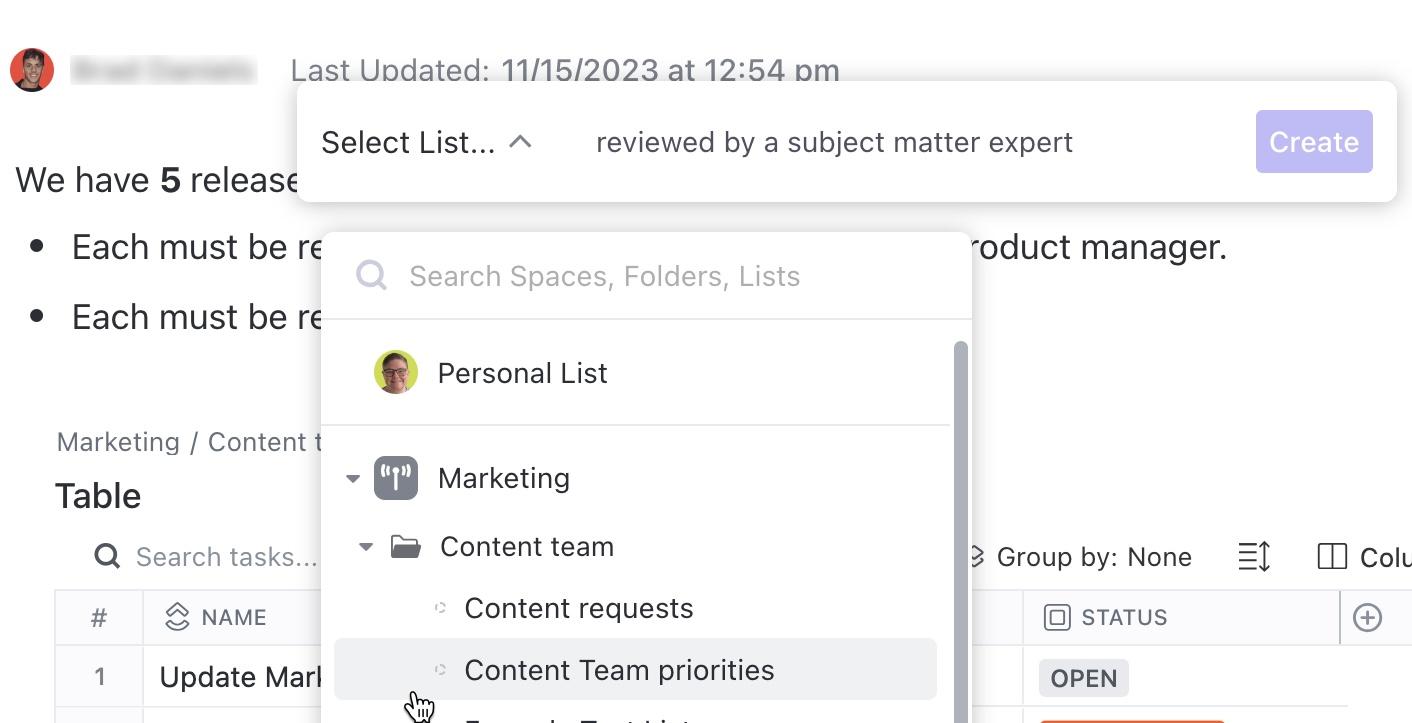The height and width of the screenshot is (723, 1412).
Task: Click the Content team folder icon
Action: click(405, 547)
